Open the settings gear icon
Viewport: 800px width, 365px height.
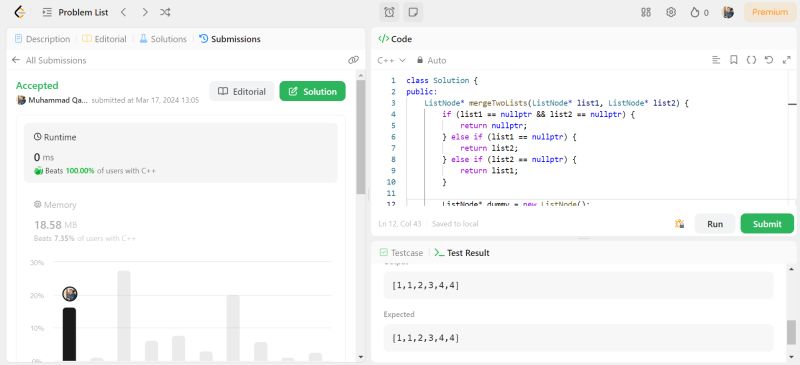[x=671, y=12]
